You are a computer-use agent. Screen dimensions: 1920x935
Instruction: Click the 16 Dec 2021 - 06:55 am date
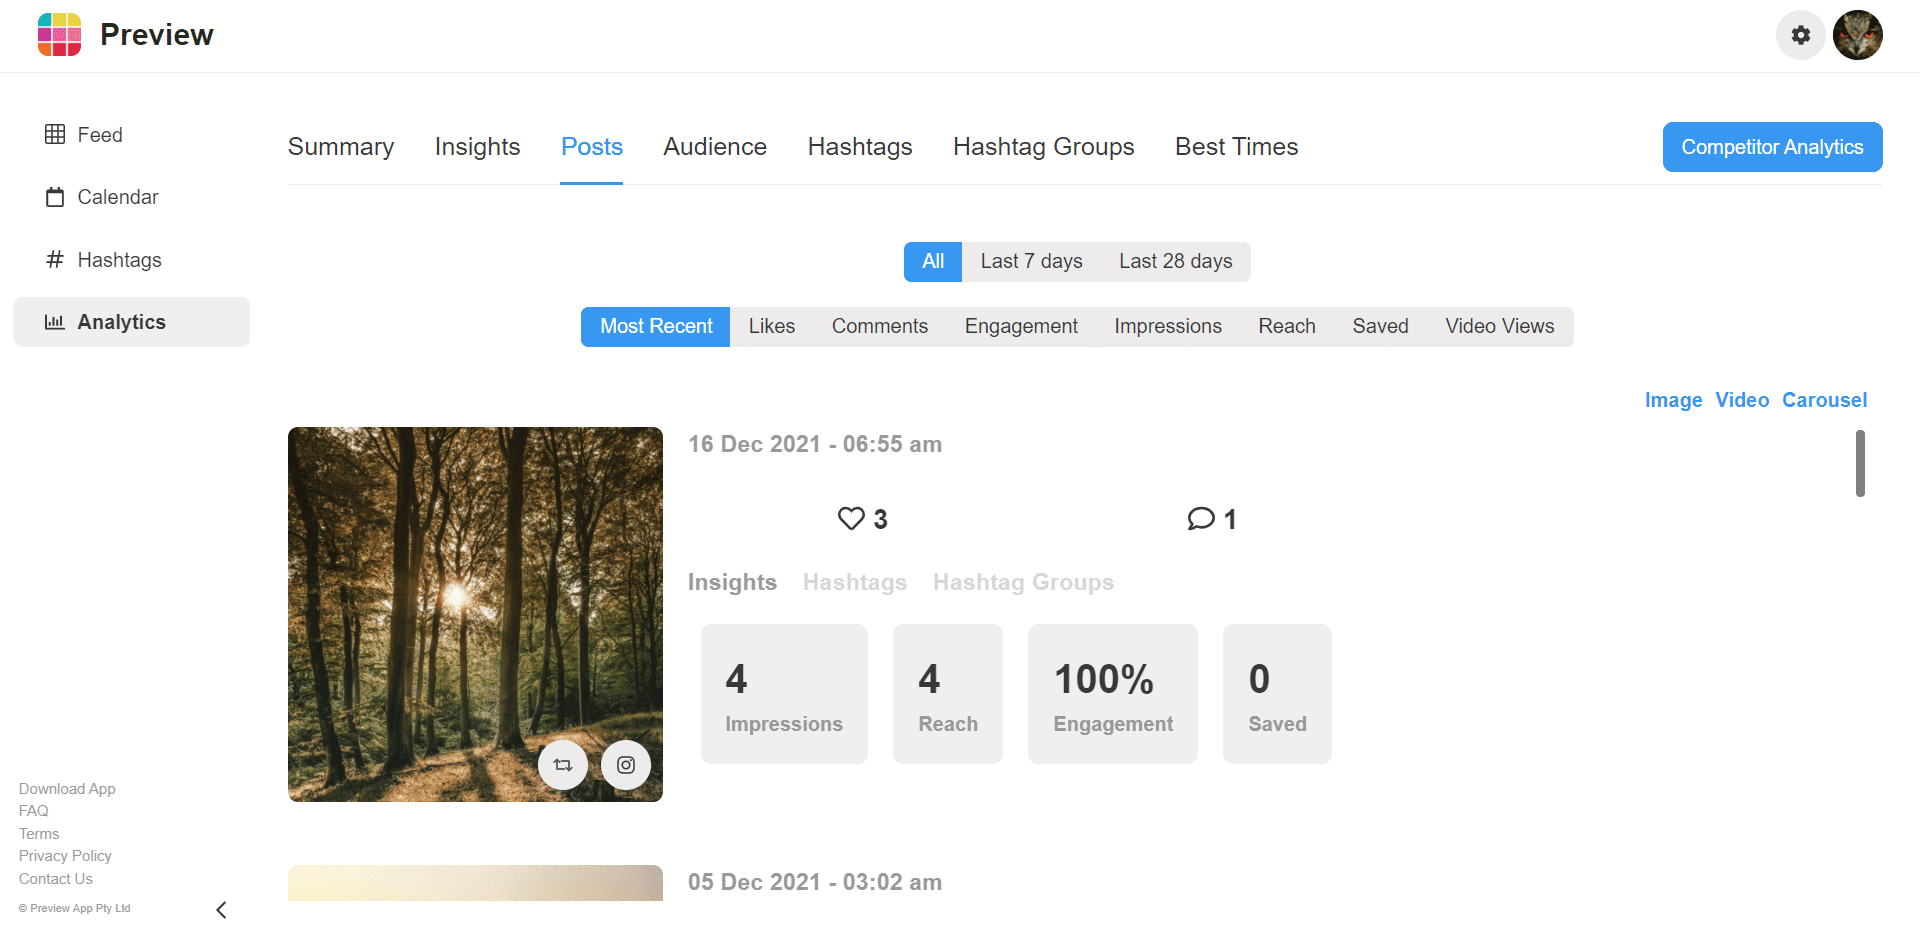815,444
